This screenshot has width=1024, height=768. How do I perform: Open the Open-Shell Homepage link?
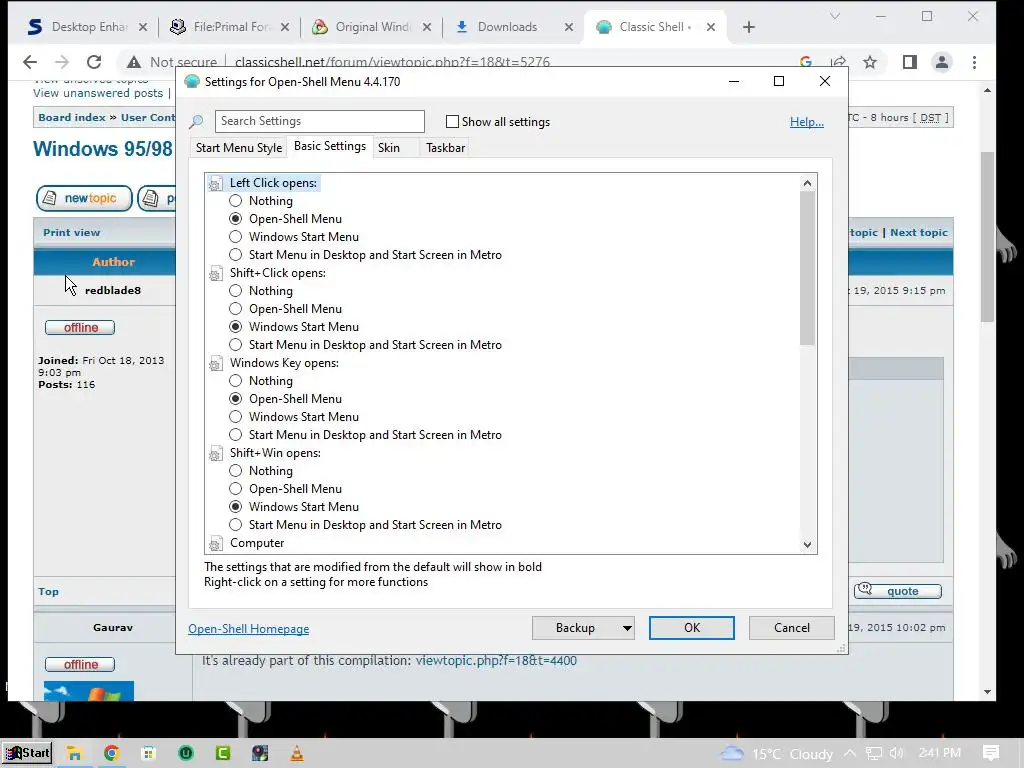[x=249, y=629]
